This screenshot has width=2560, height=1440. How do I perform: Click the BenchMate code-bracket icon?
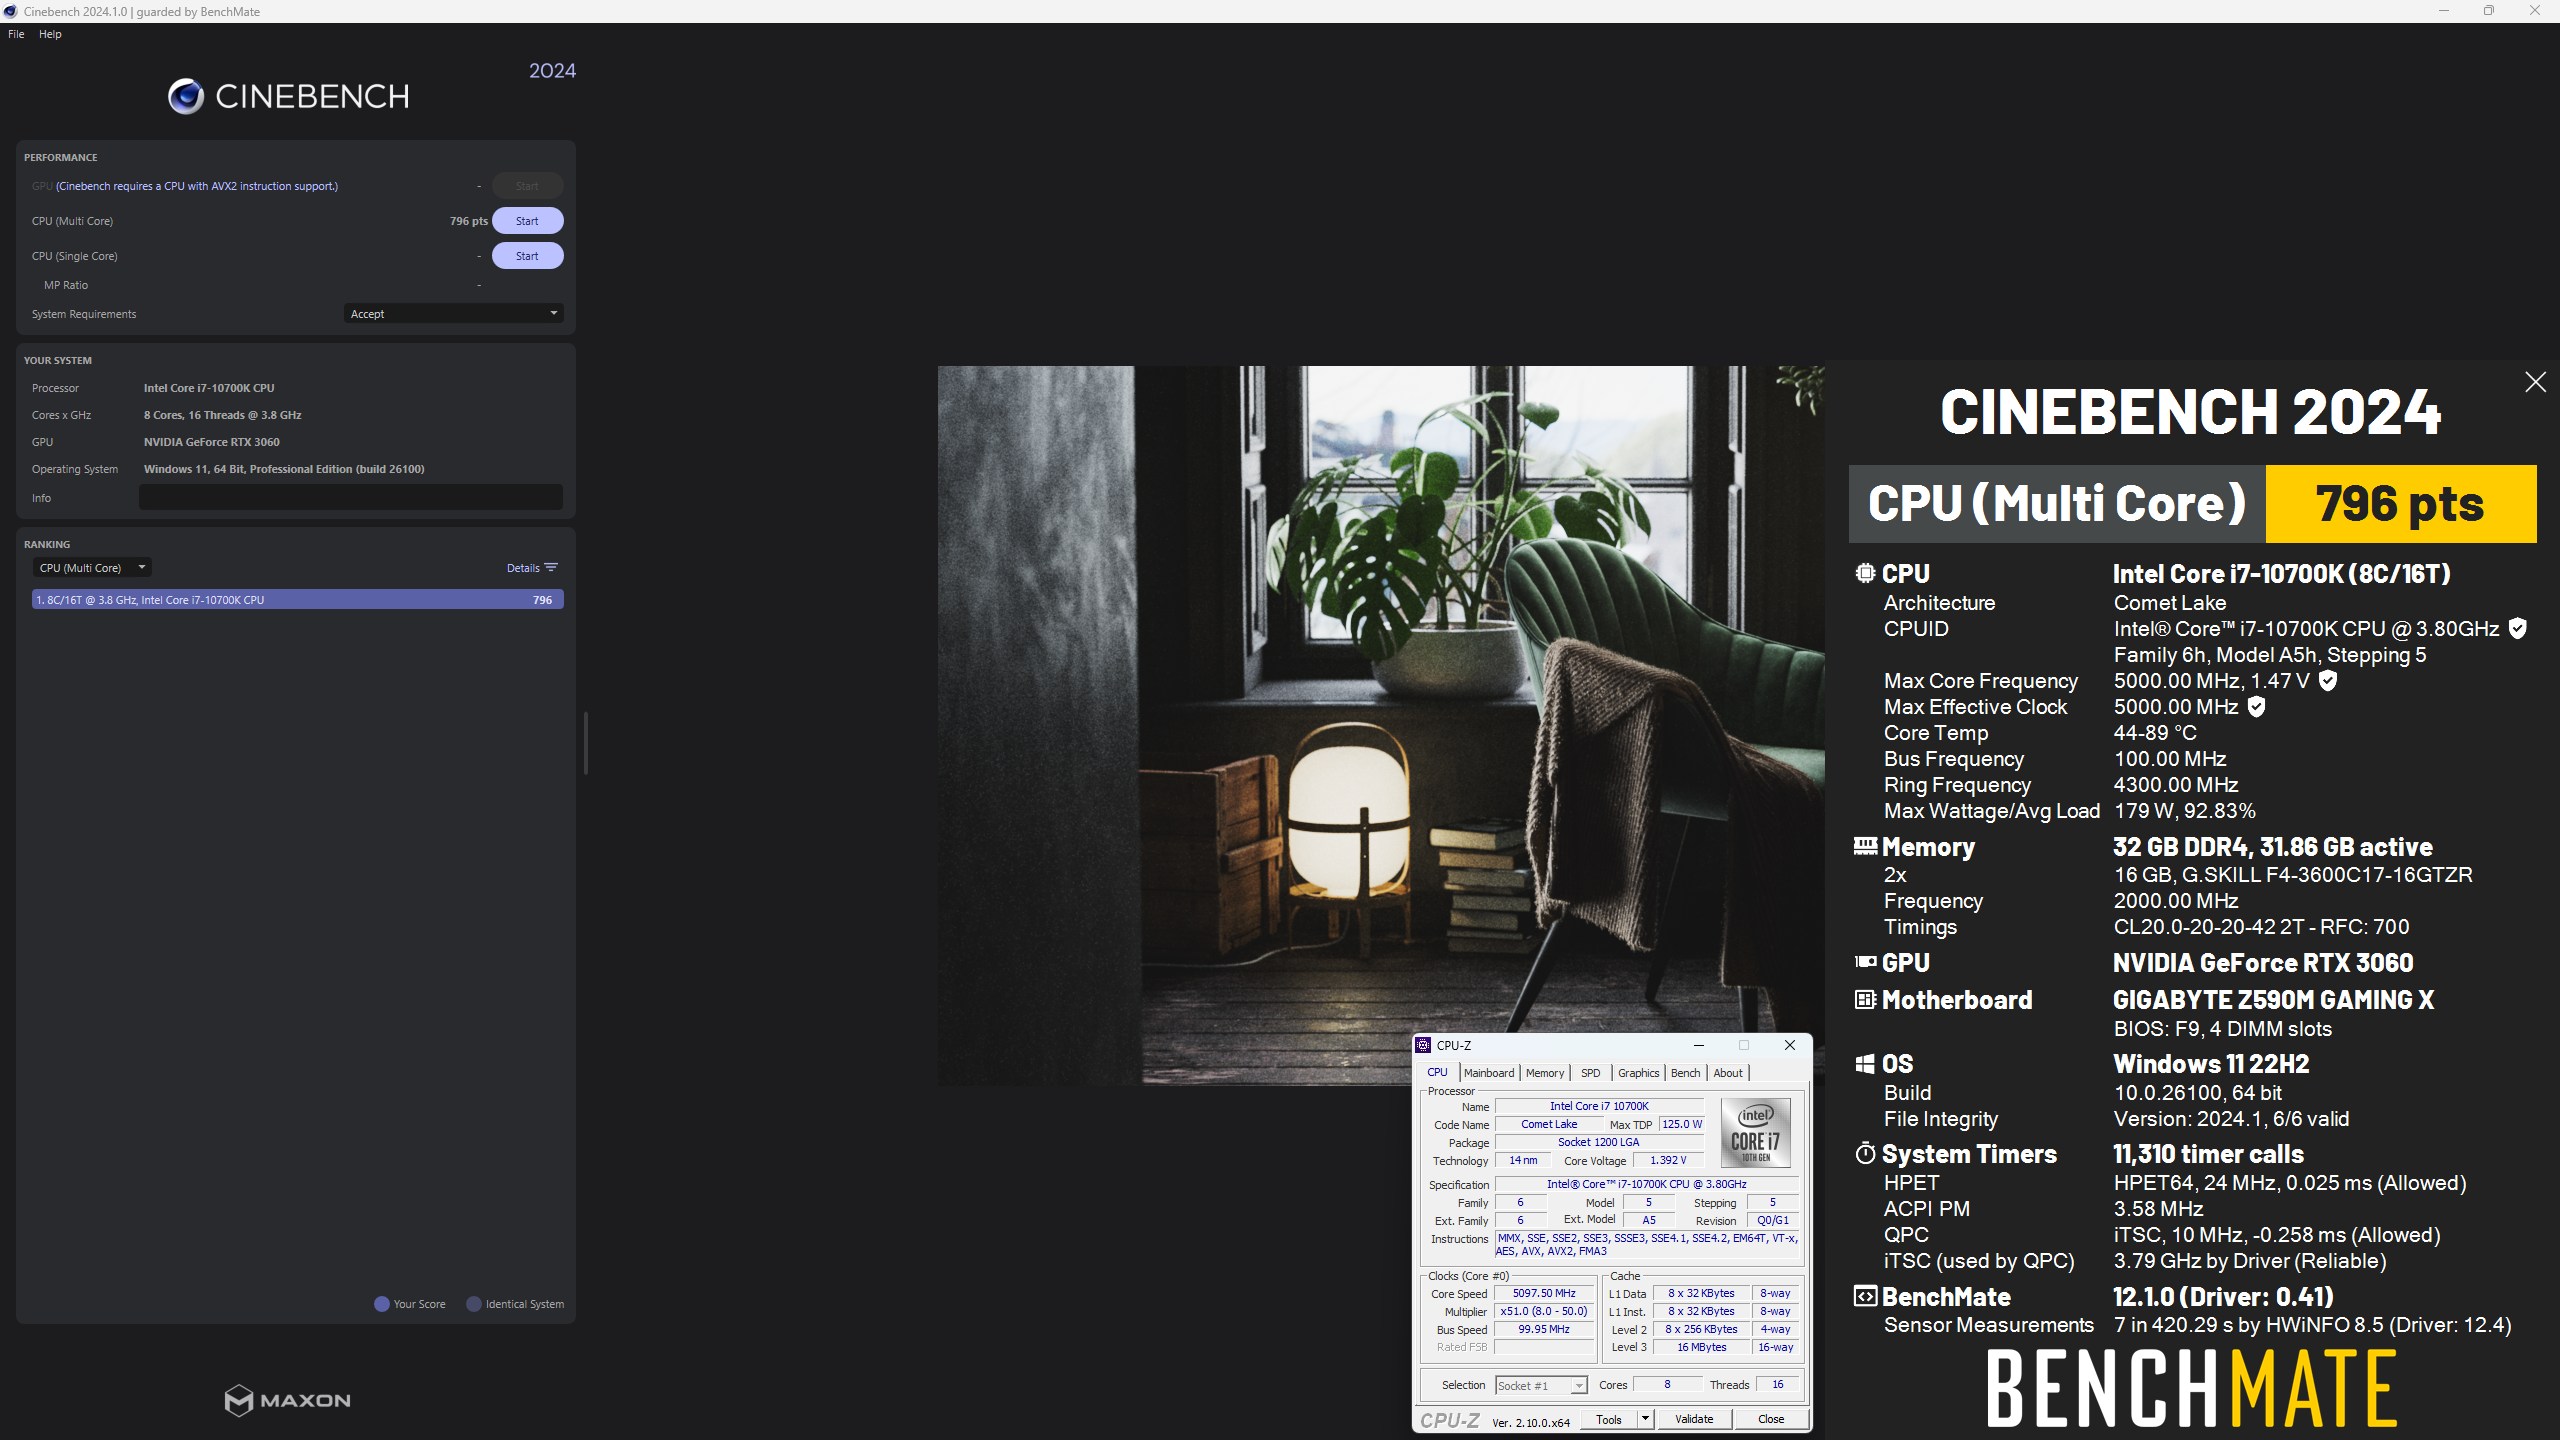1865,1296
